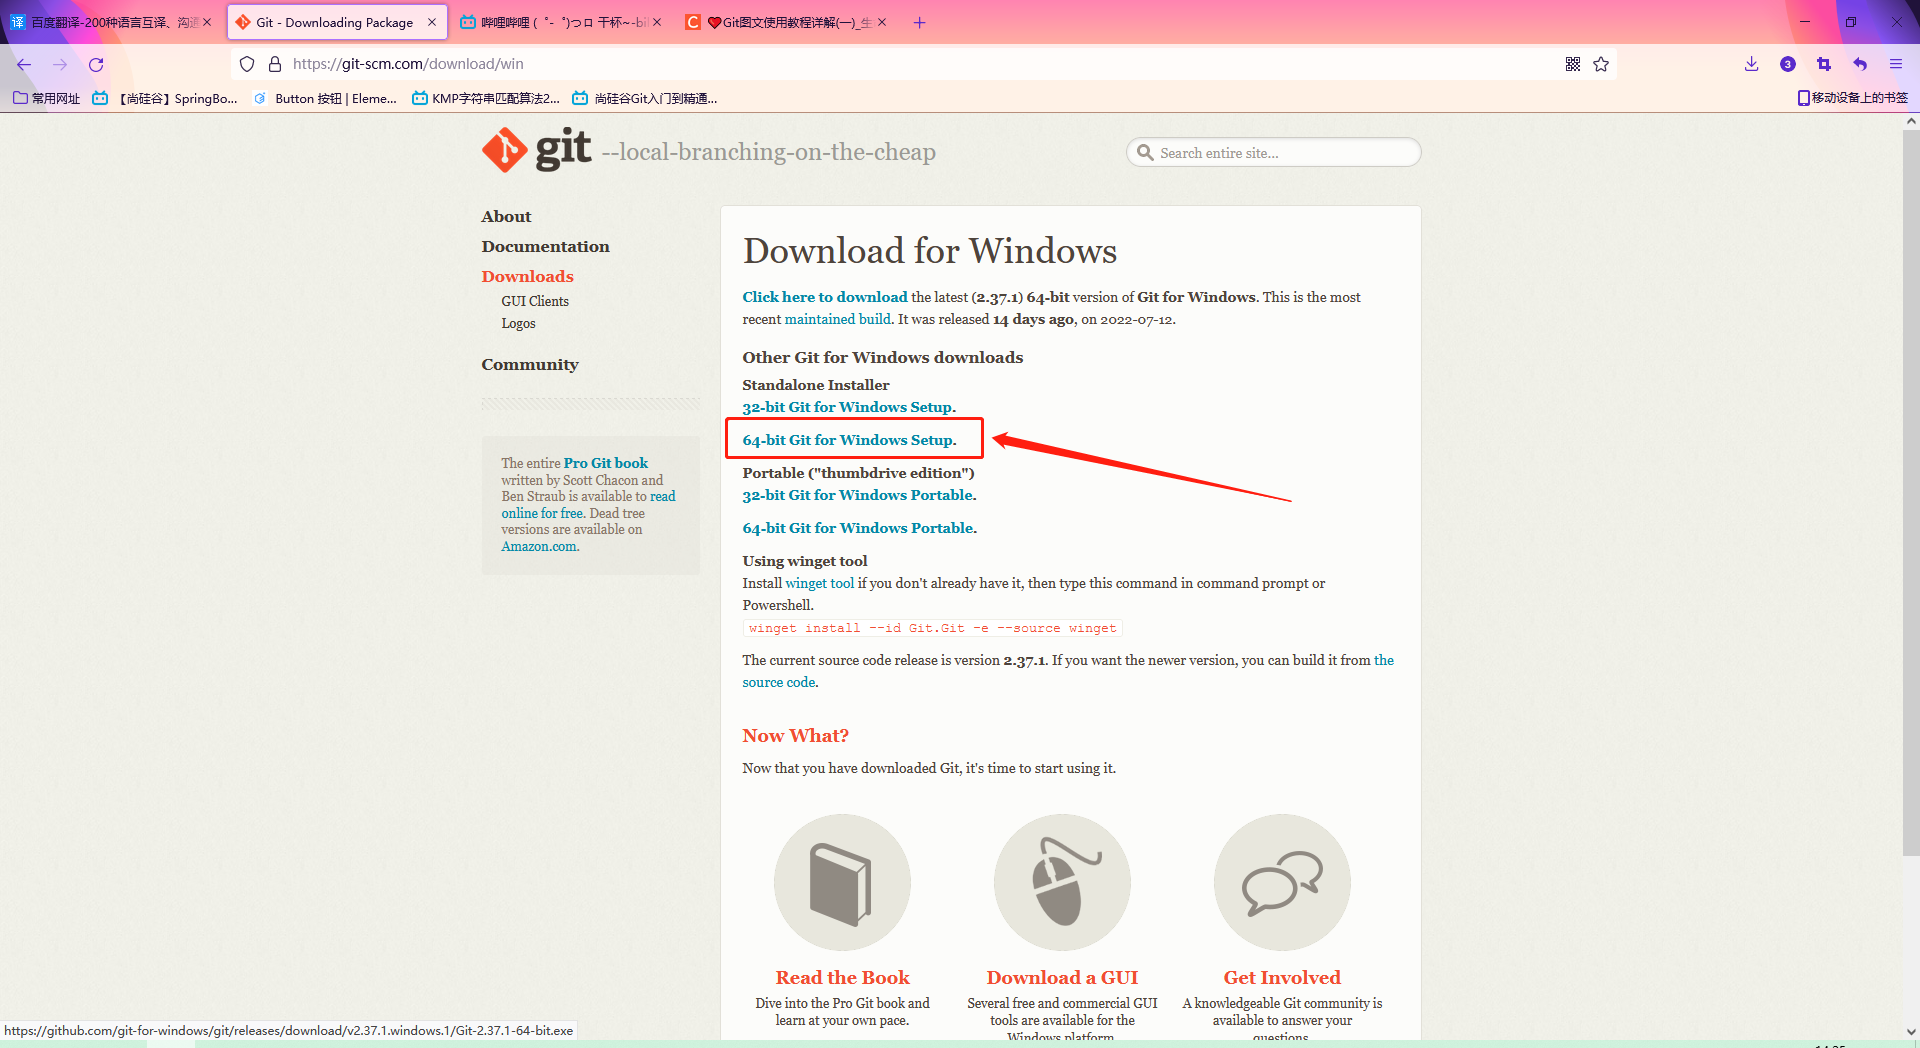Open the 尚硅谷Git入门到精通 bookmark
Viewport: 1920px width, 1048px height.
645,98
